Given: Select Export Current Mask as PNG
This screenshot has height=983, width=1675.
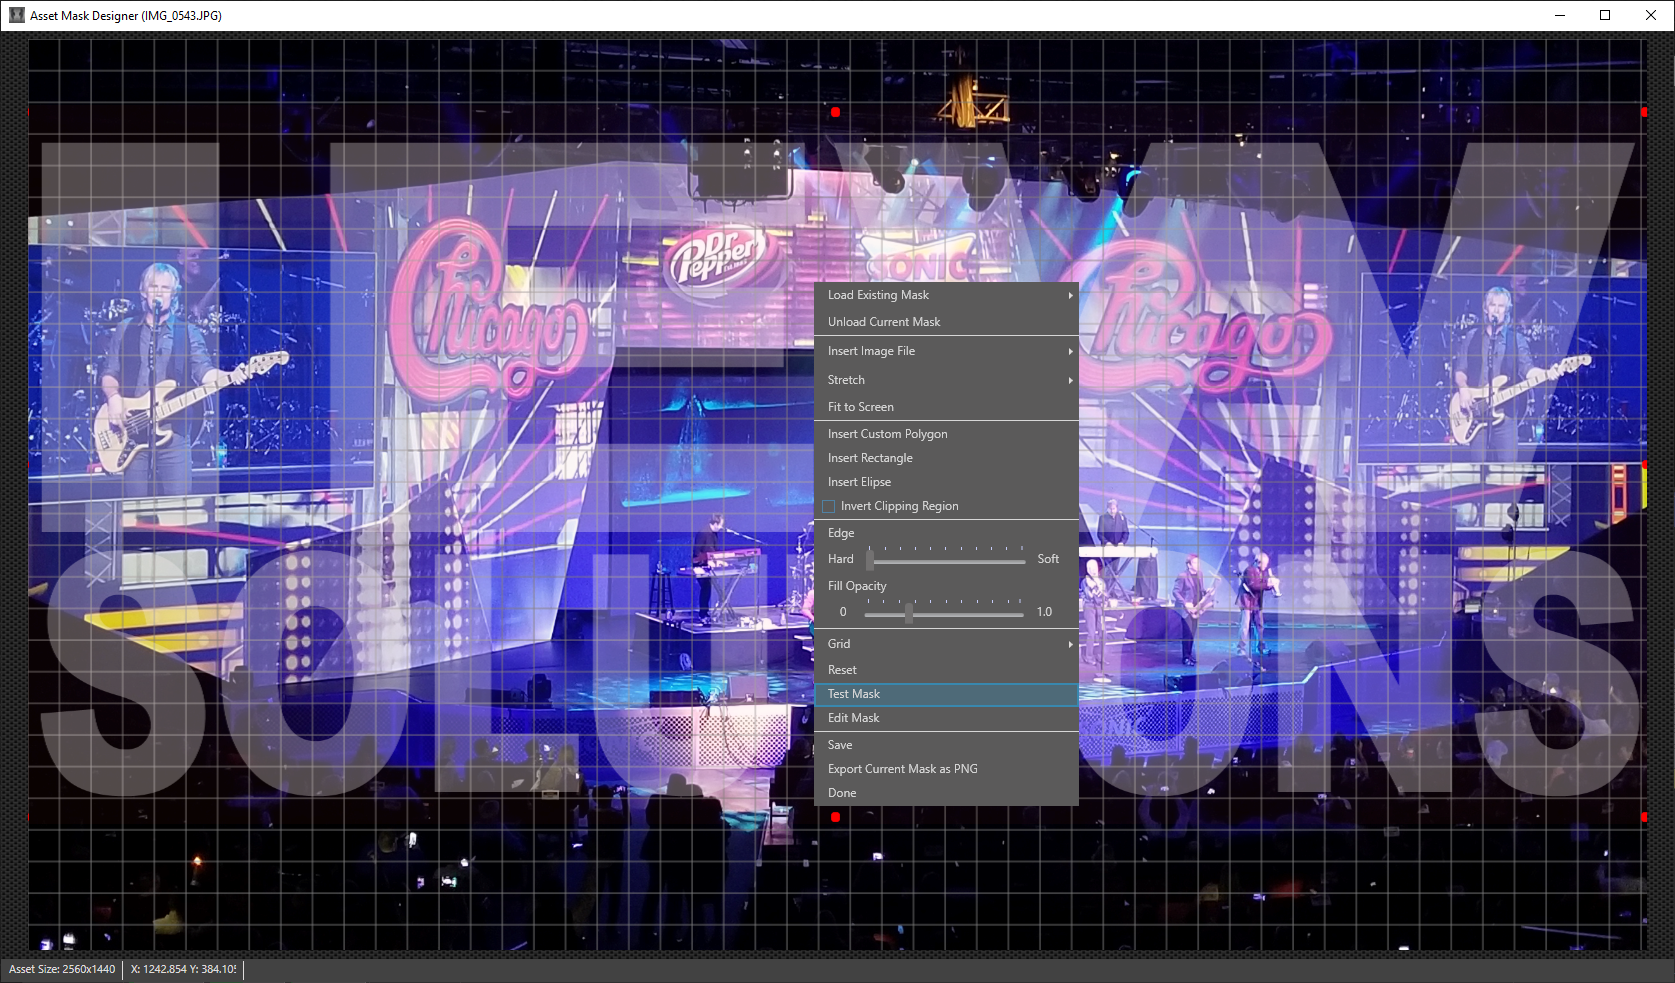Looking at the screenshot, I should point(946,769).
